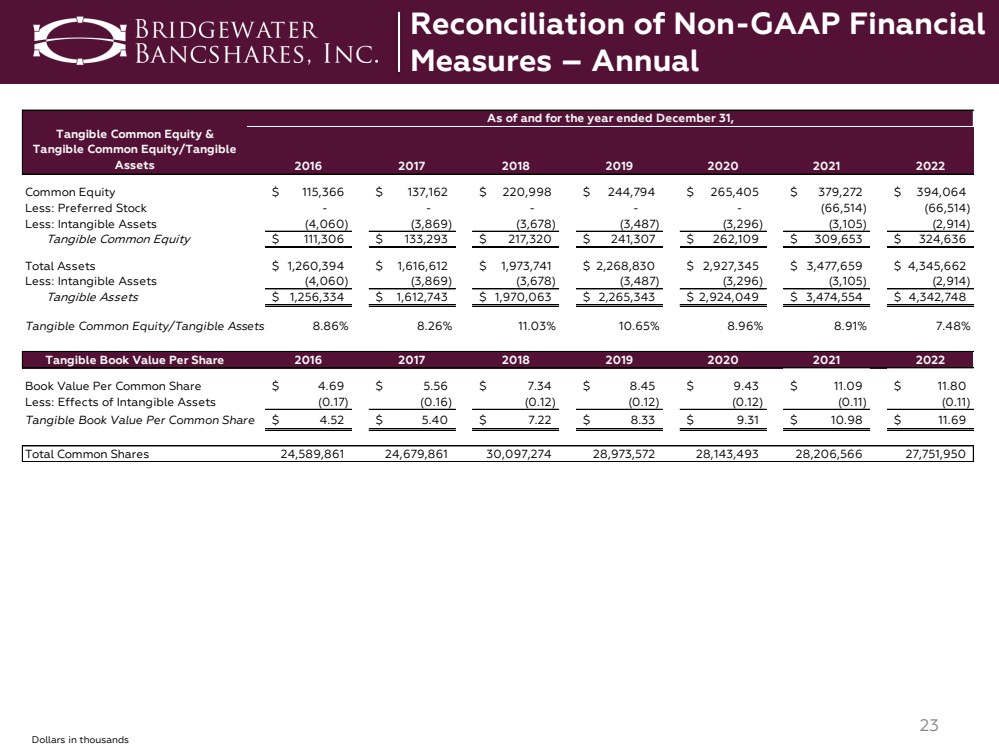The width and height of the screenshot is (999, 750).
Task: Select the Dollars in thousands footnote
Action: pos(81,739)
